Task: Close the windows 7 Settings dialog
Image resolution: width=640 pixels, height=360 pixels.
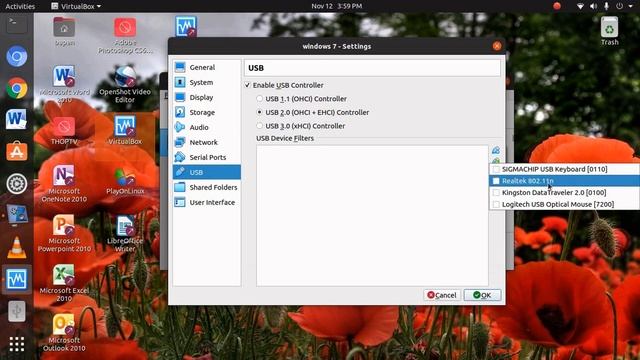Action: coord(497,46)
